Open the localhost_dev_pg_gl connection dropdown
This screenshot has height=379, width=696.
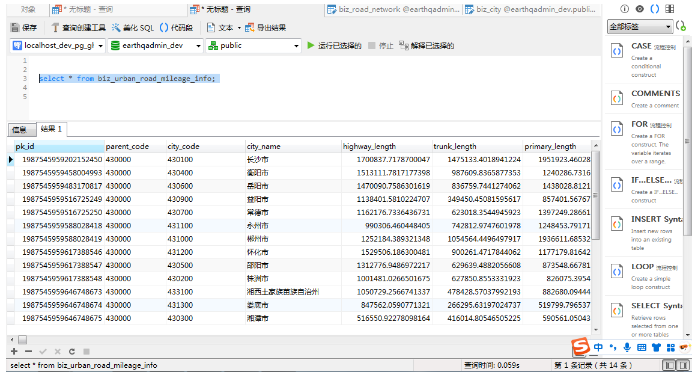58,45
